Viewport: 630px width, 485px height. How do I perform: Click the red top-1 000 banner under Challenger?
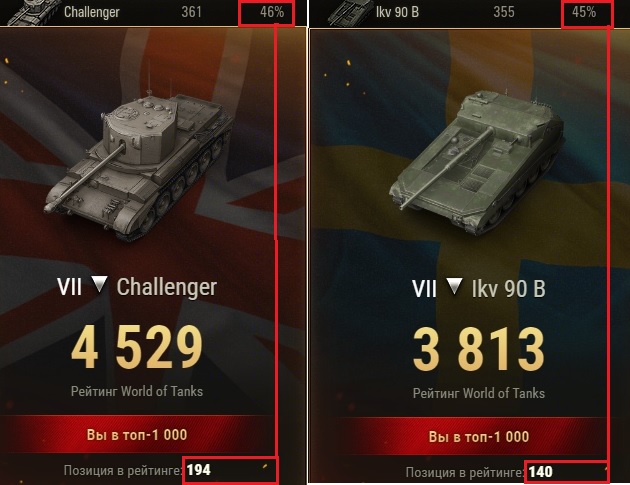(x=137, y=435)
